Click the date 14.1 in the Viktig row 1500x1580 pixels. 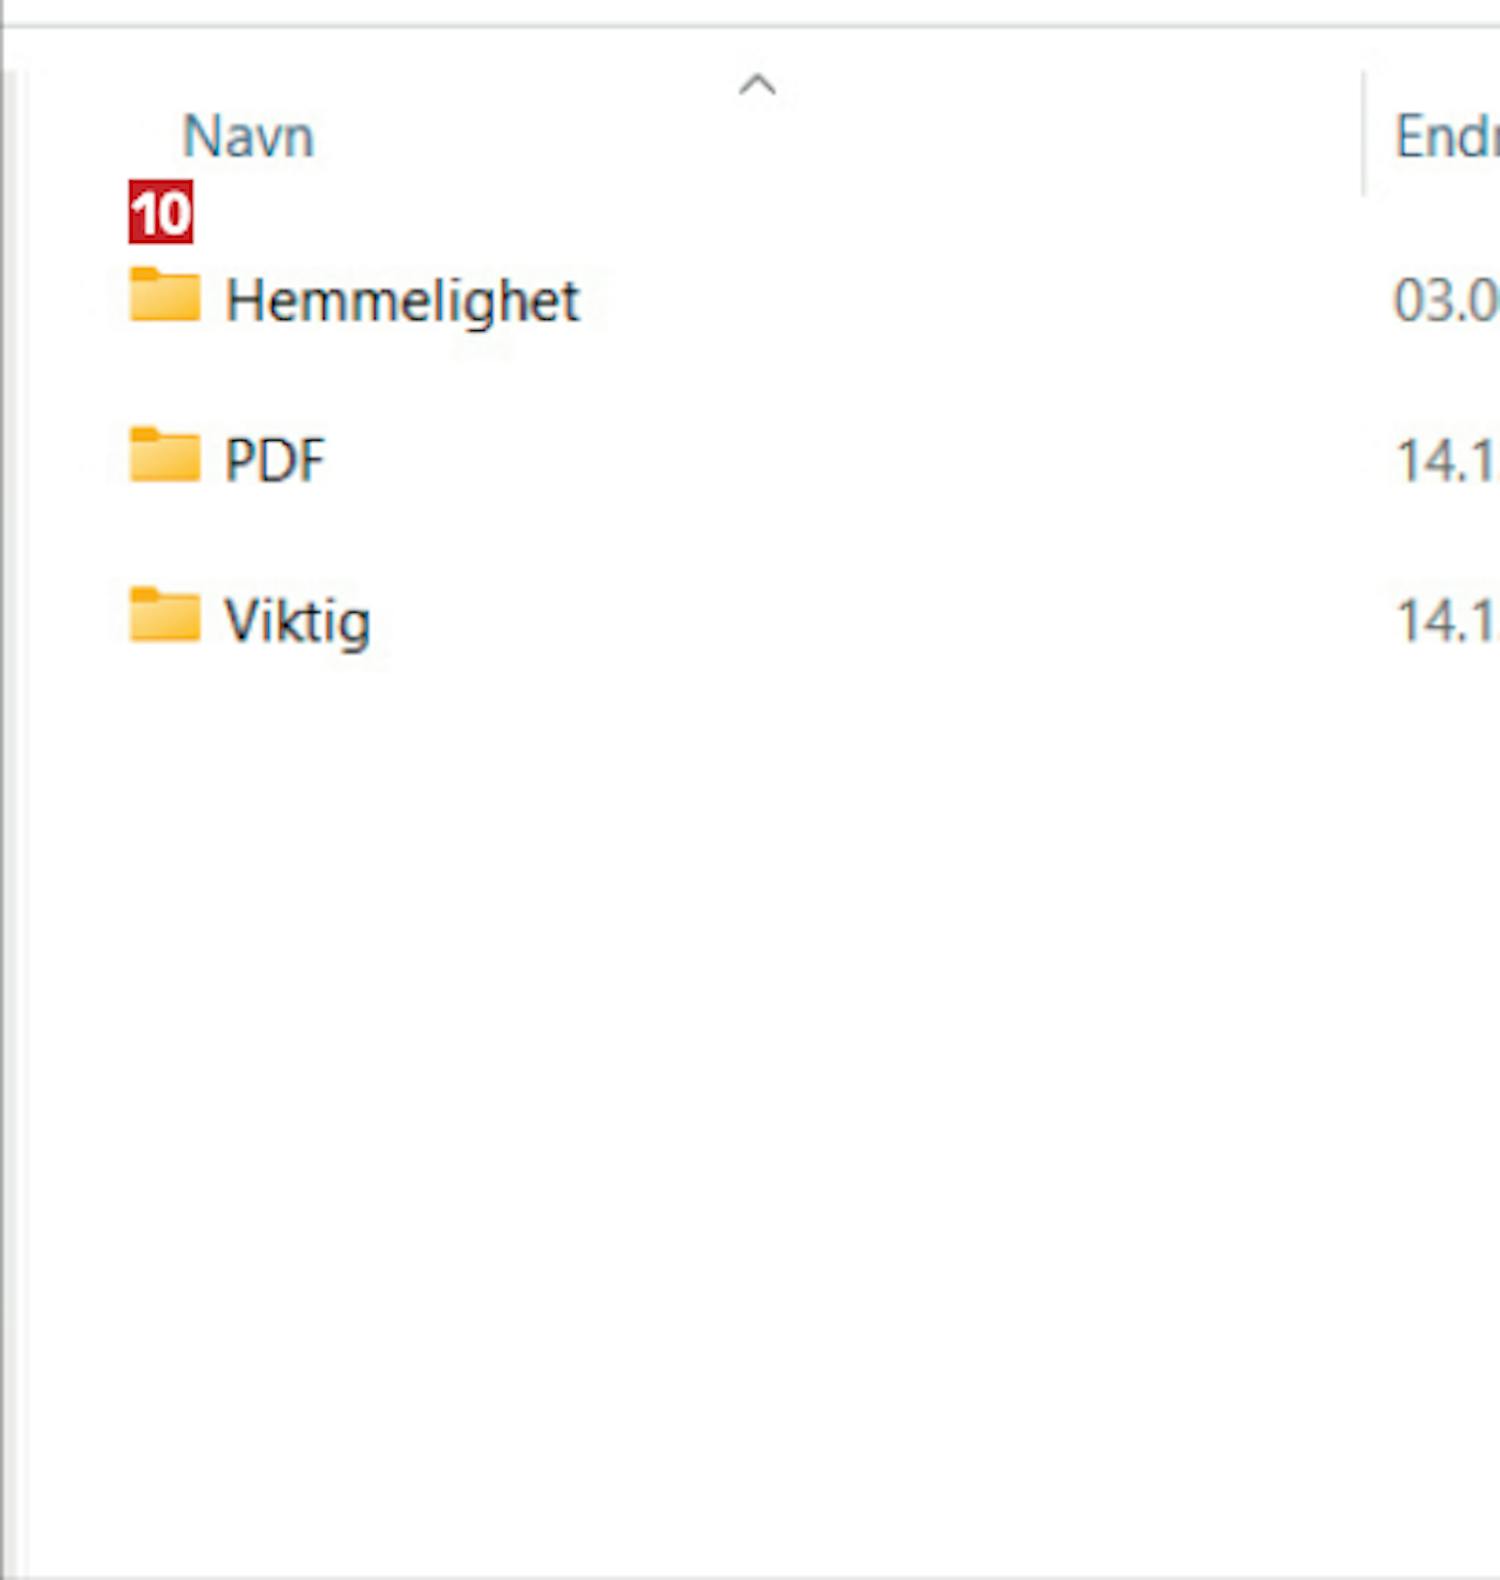tap(1446, 621)
